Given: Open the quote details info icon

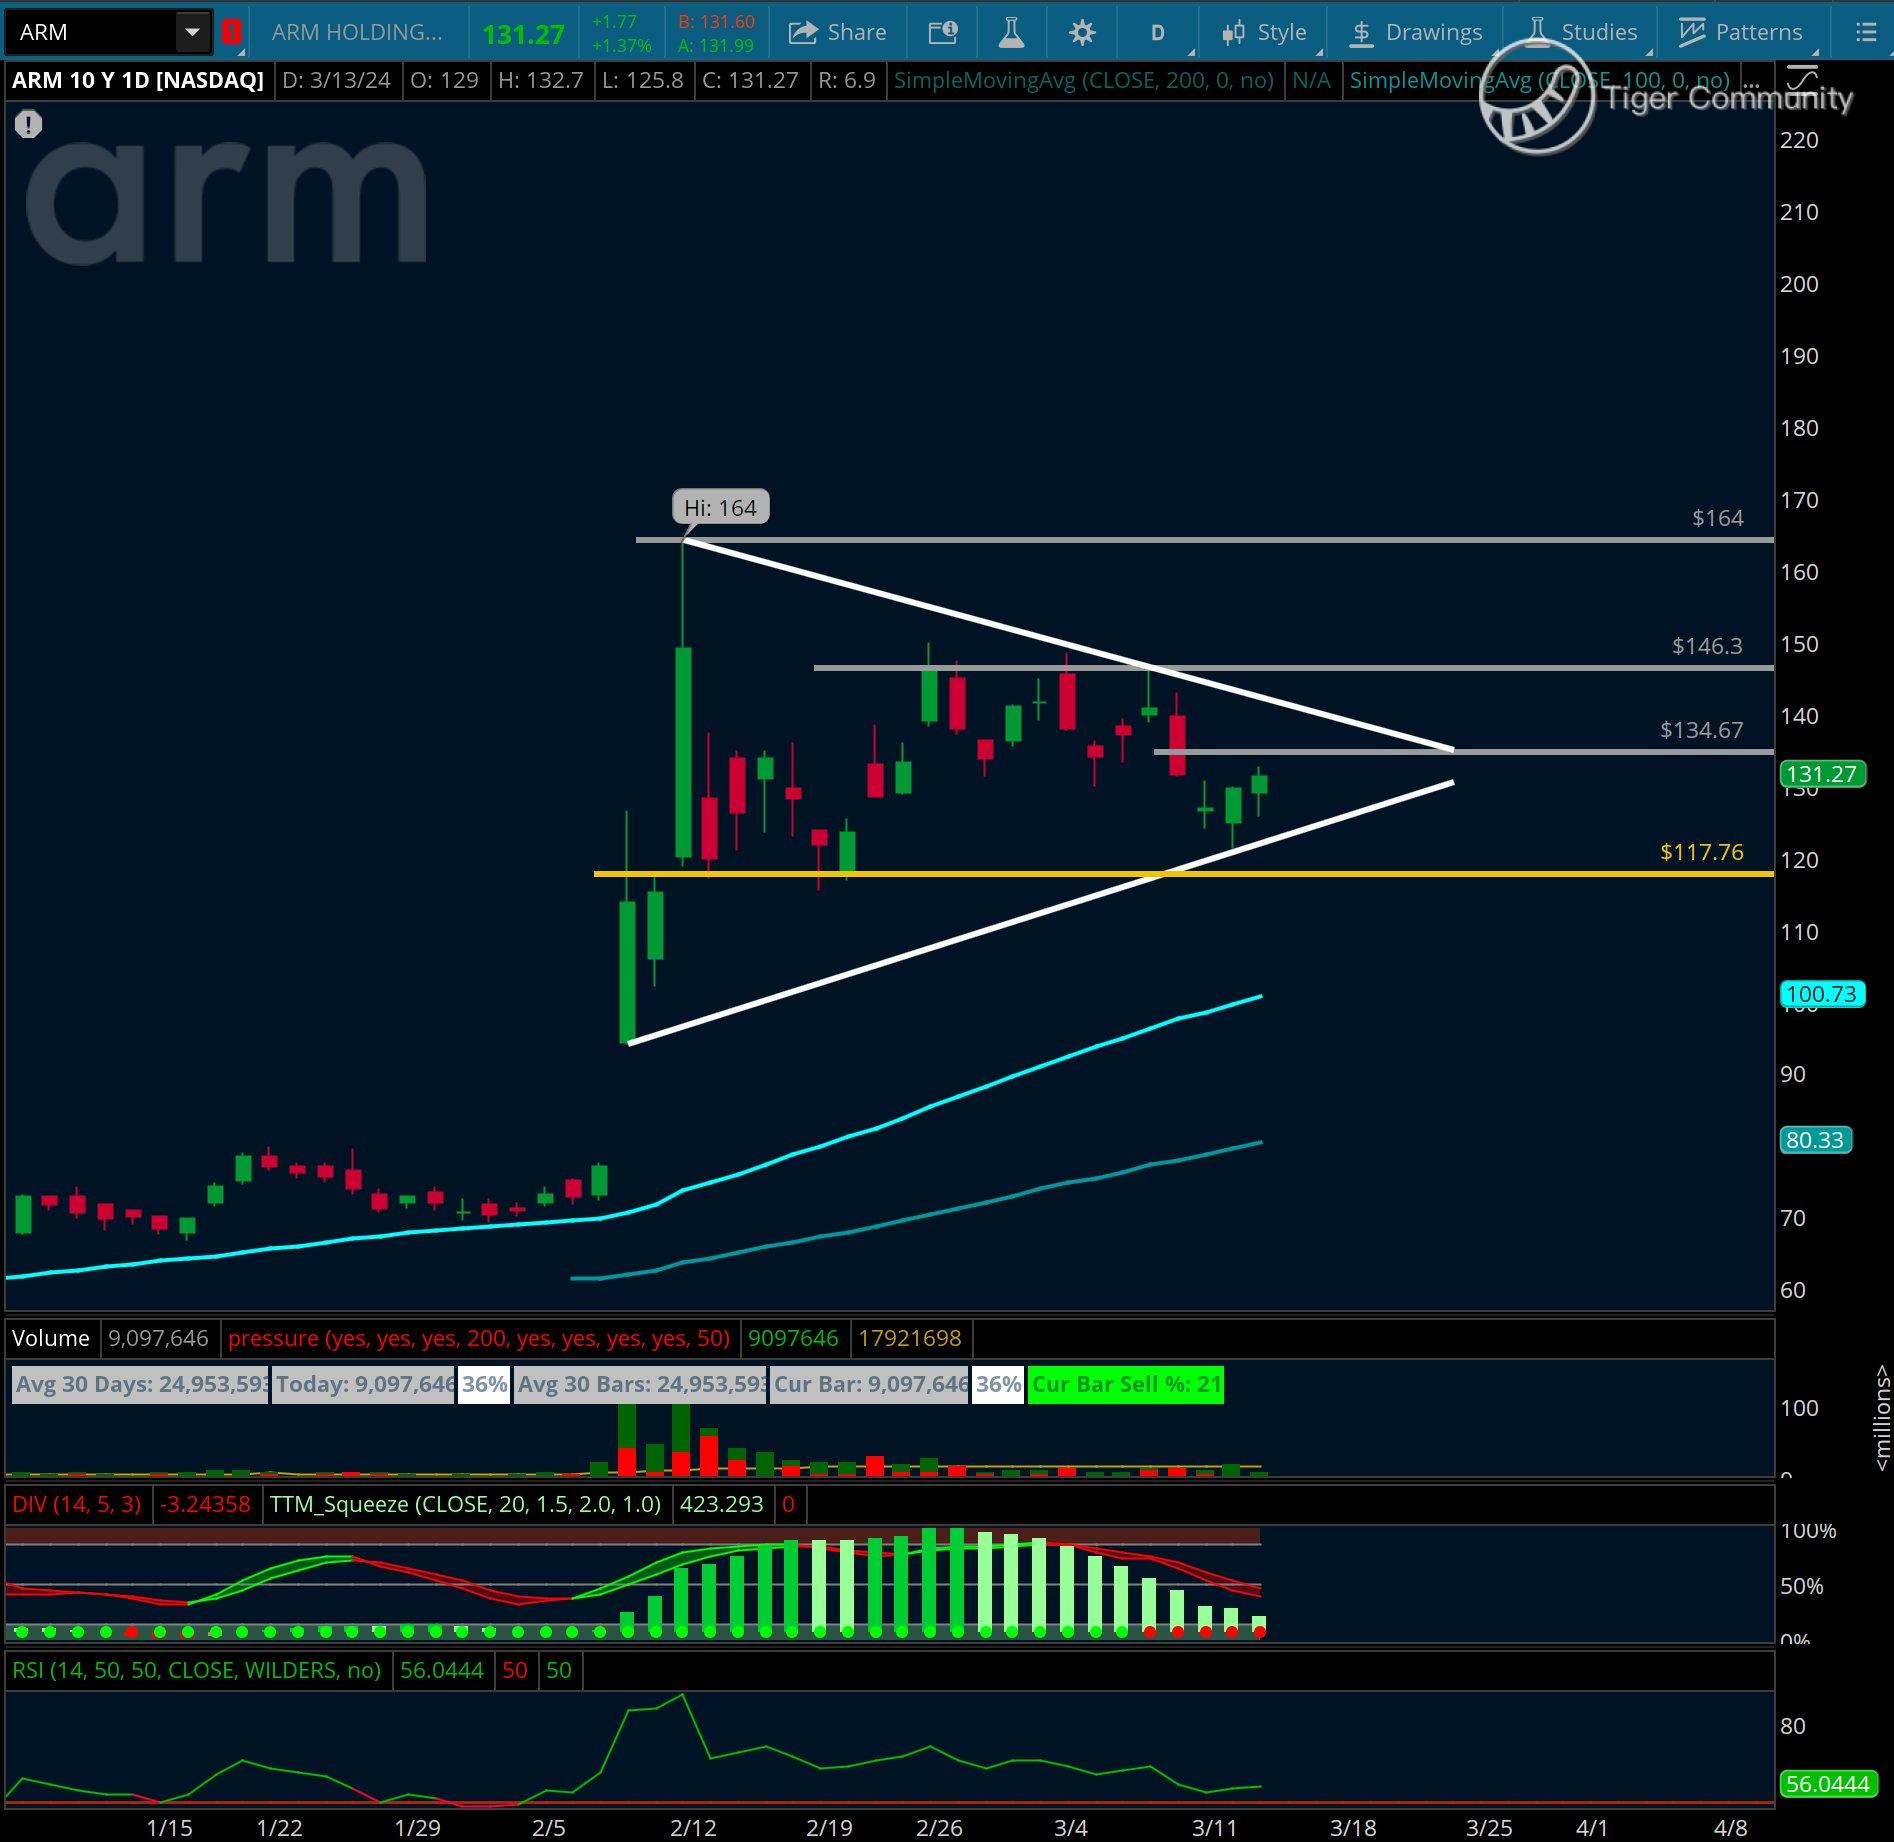Looking at the screenshot, I should coord(943,33).
